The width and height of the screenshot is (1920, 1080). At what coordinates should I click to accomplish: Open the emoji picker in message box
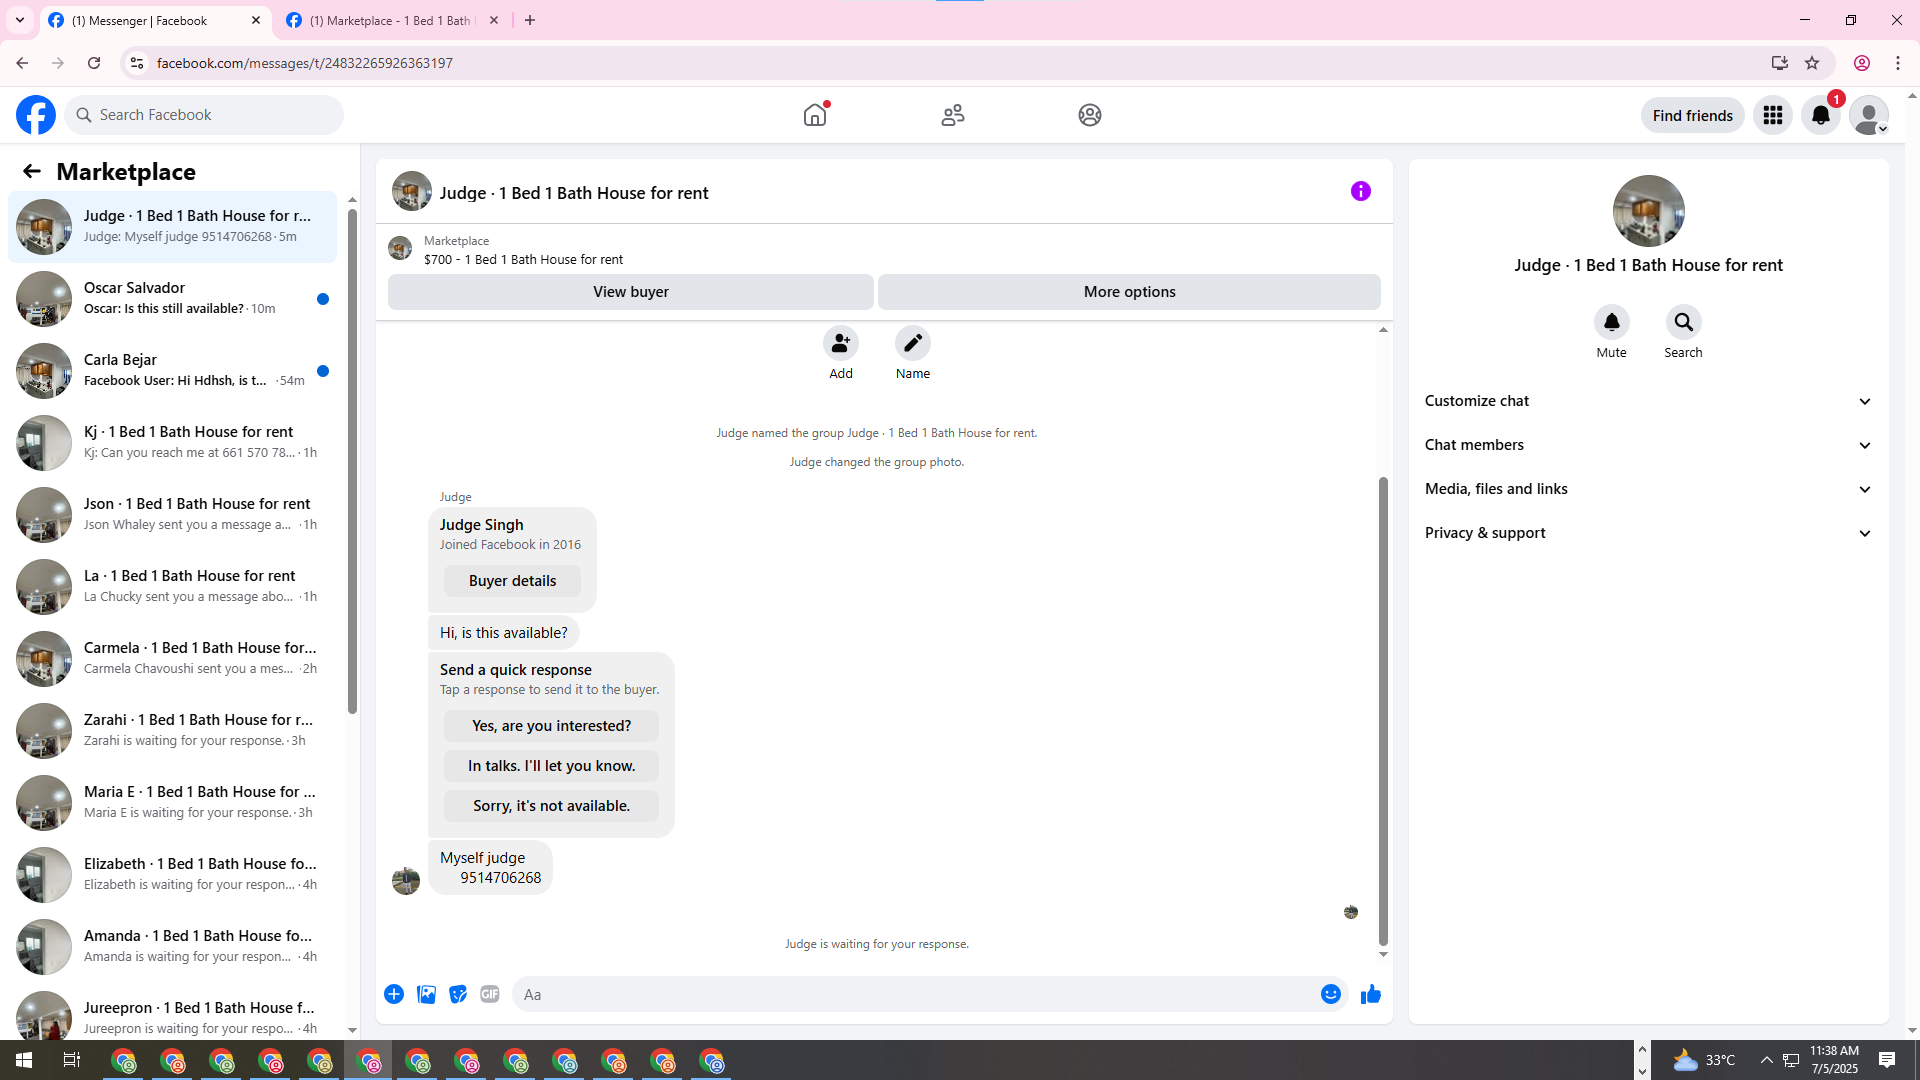(1330, 994)
